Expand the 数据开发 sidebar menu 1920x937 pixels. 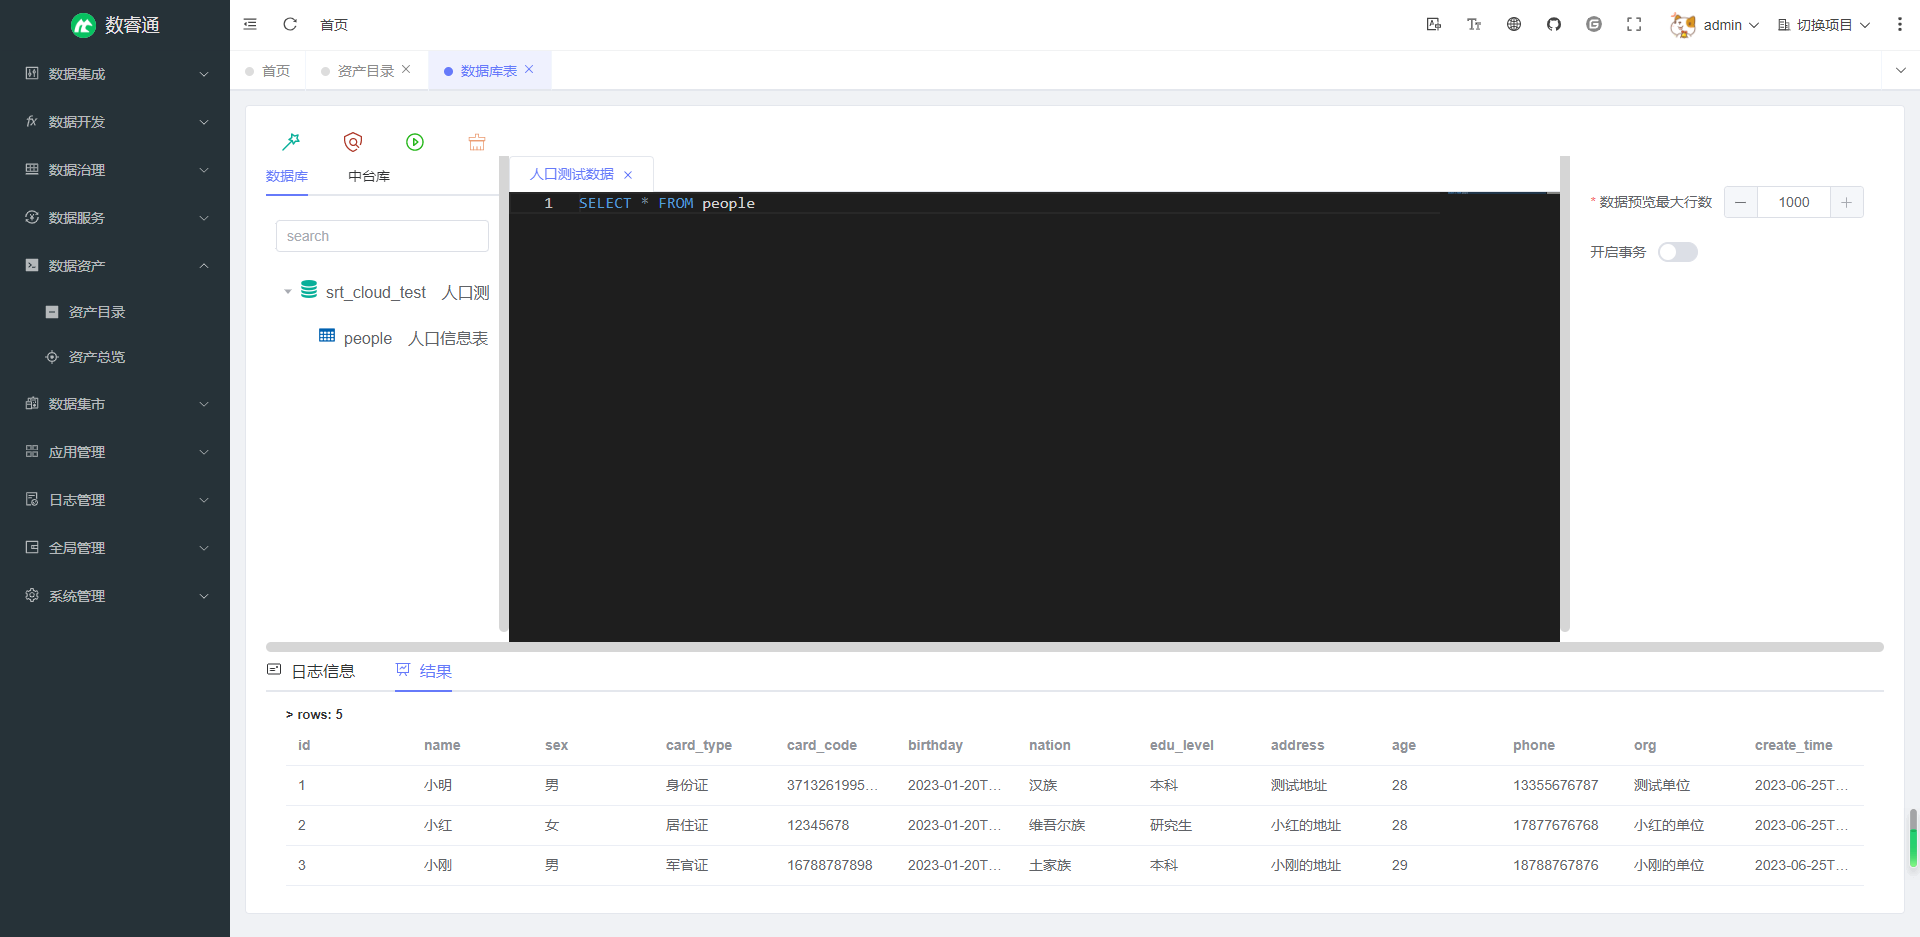[x=115, y=122]
